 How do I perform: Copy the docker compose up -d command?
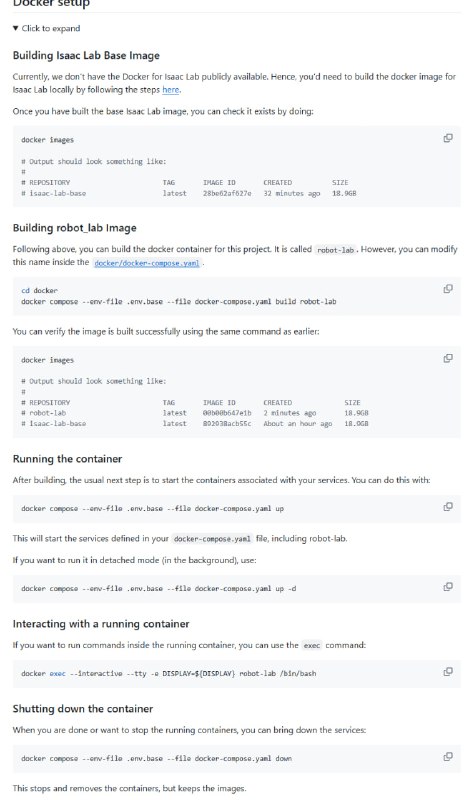[x=447, y=586]
